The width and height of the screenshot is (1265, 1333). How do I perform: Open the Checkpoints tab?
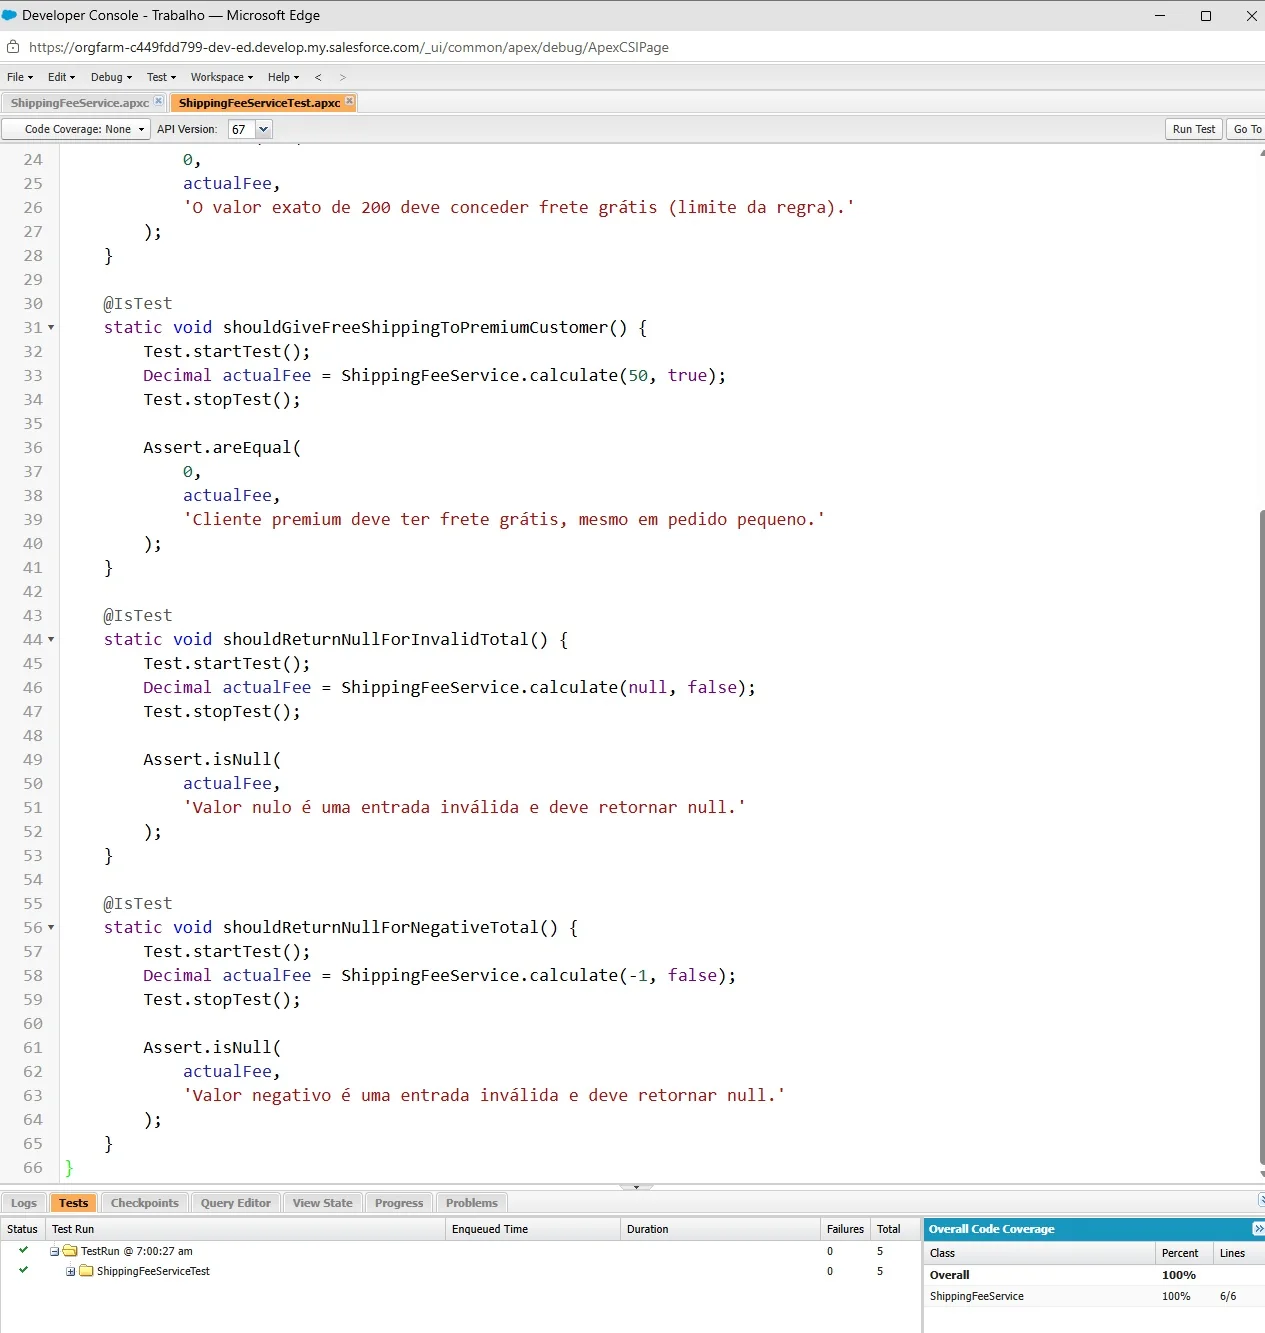pos(144,1203)
